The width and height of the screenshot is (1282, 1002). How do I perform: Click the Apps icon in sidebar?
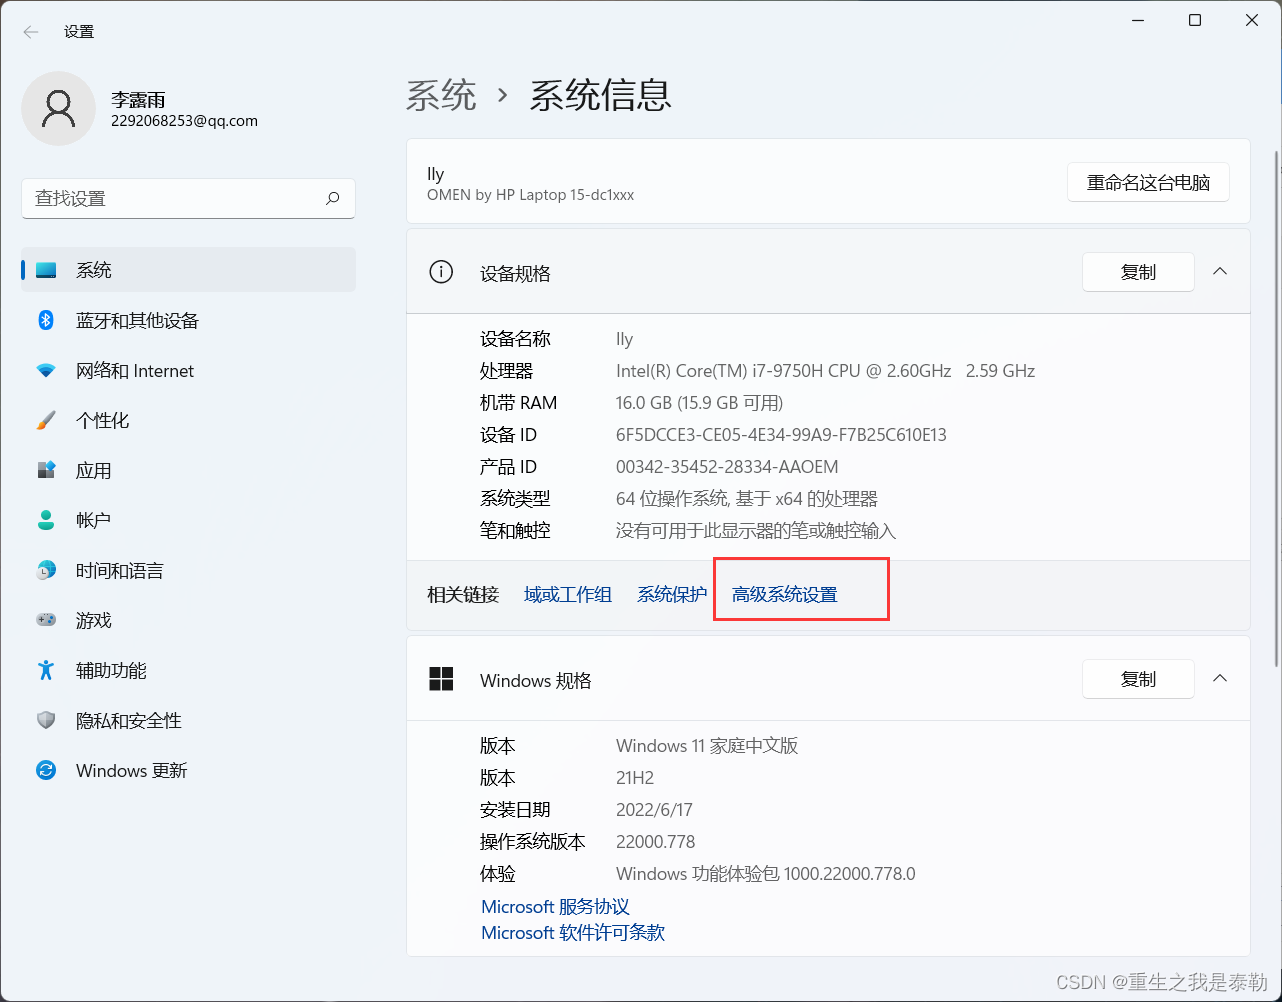(46, 470)
